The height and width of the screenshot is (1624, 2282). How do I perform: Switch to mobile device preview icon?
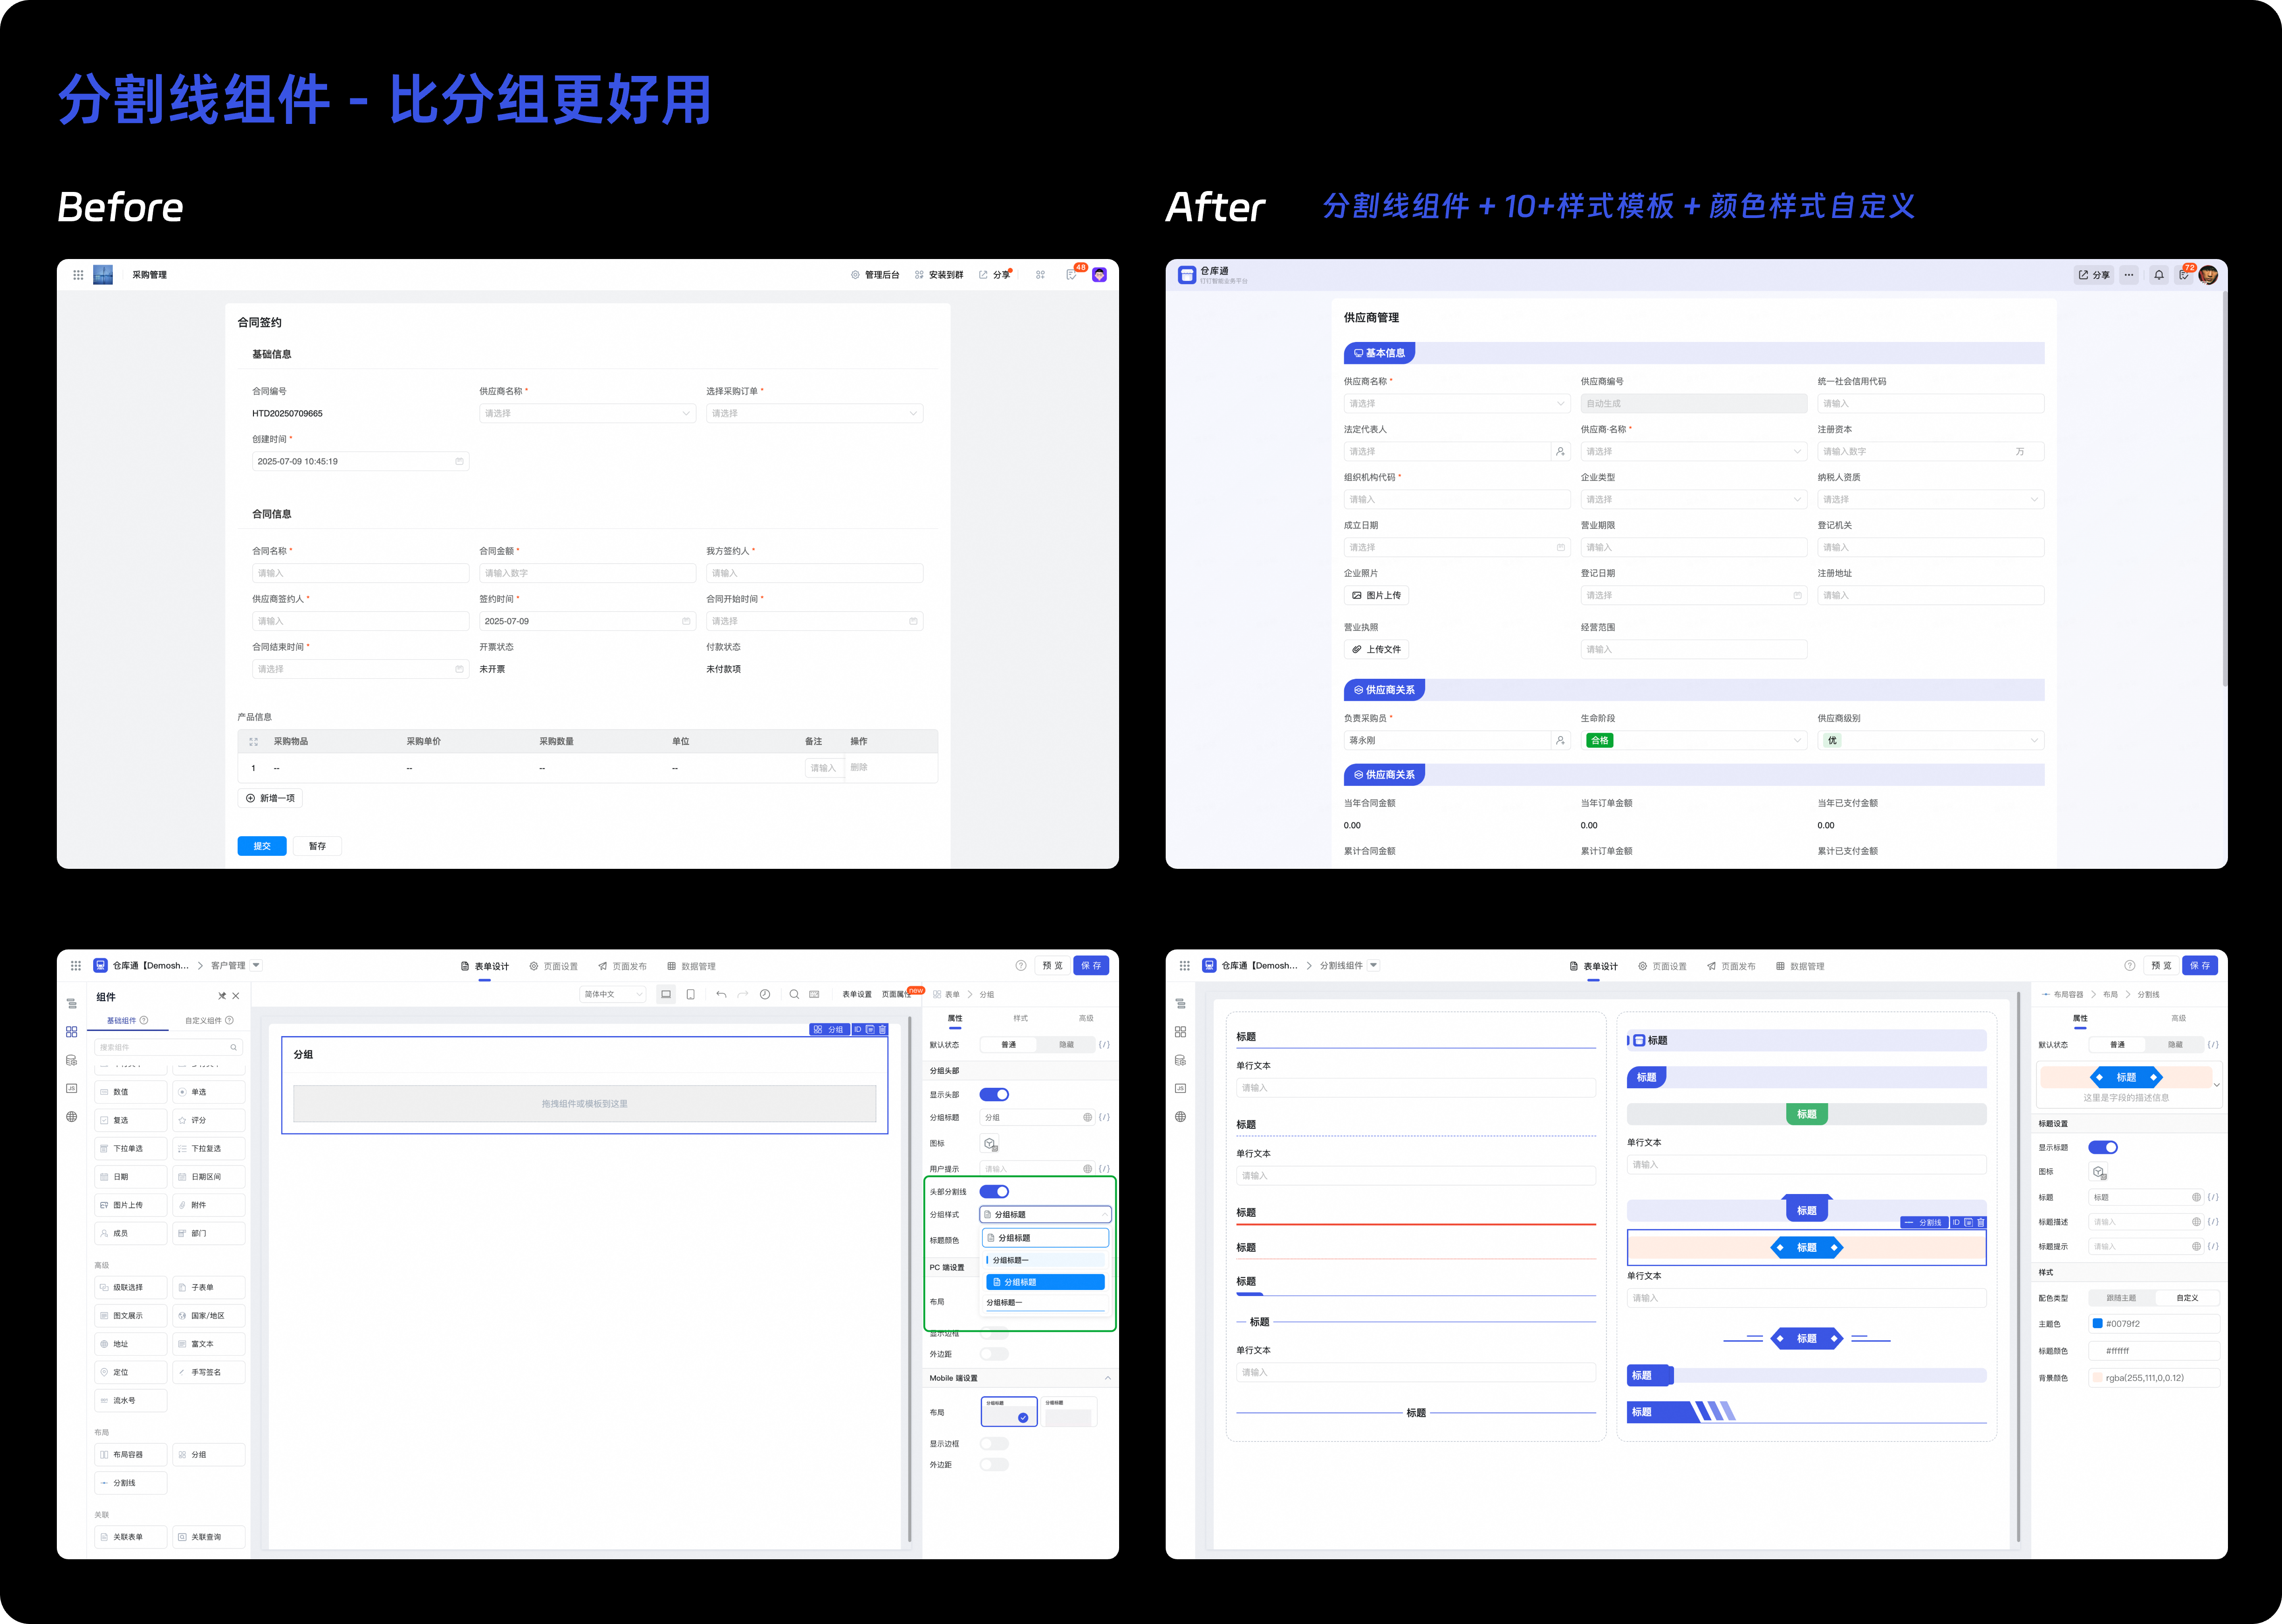tap(690, 994)
